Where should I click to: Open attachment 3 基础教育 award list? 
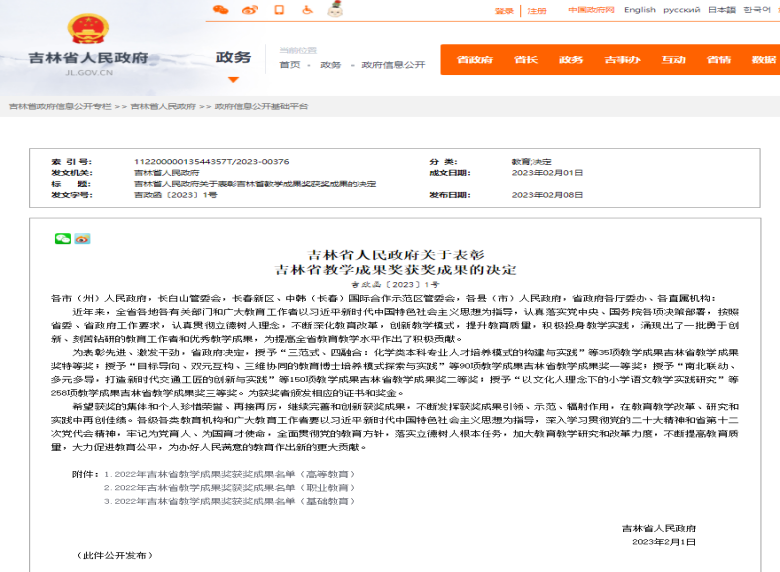click(224, 498)
